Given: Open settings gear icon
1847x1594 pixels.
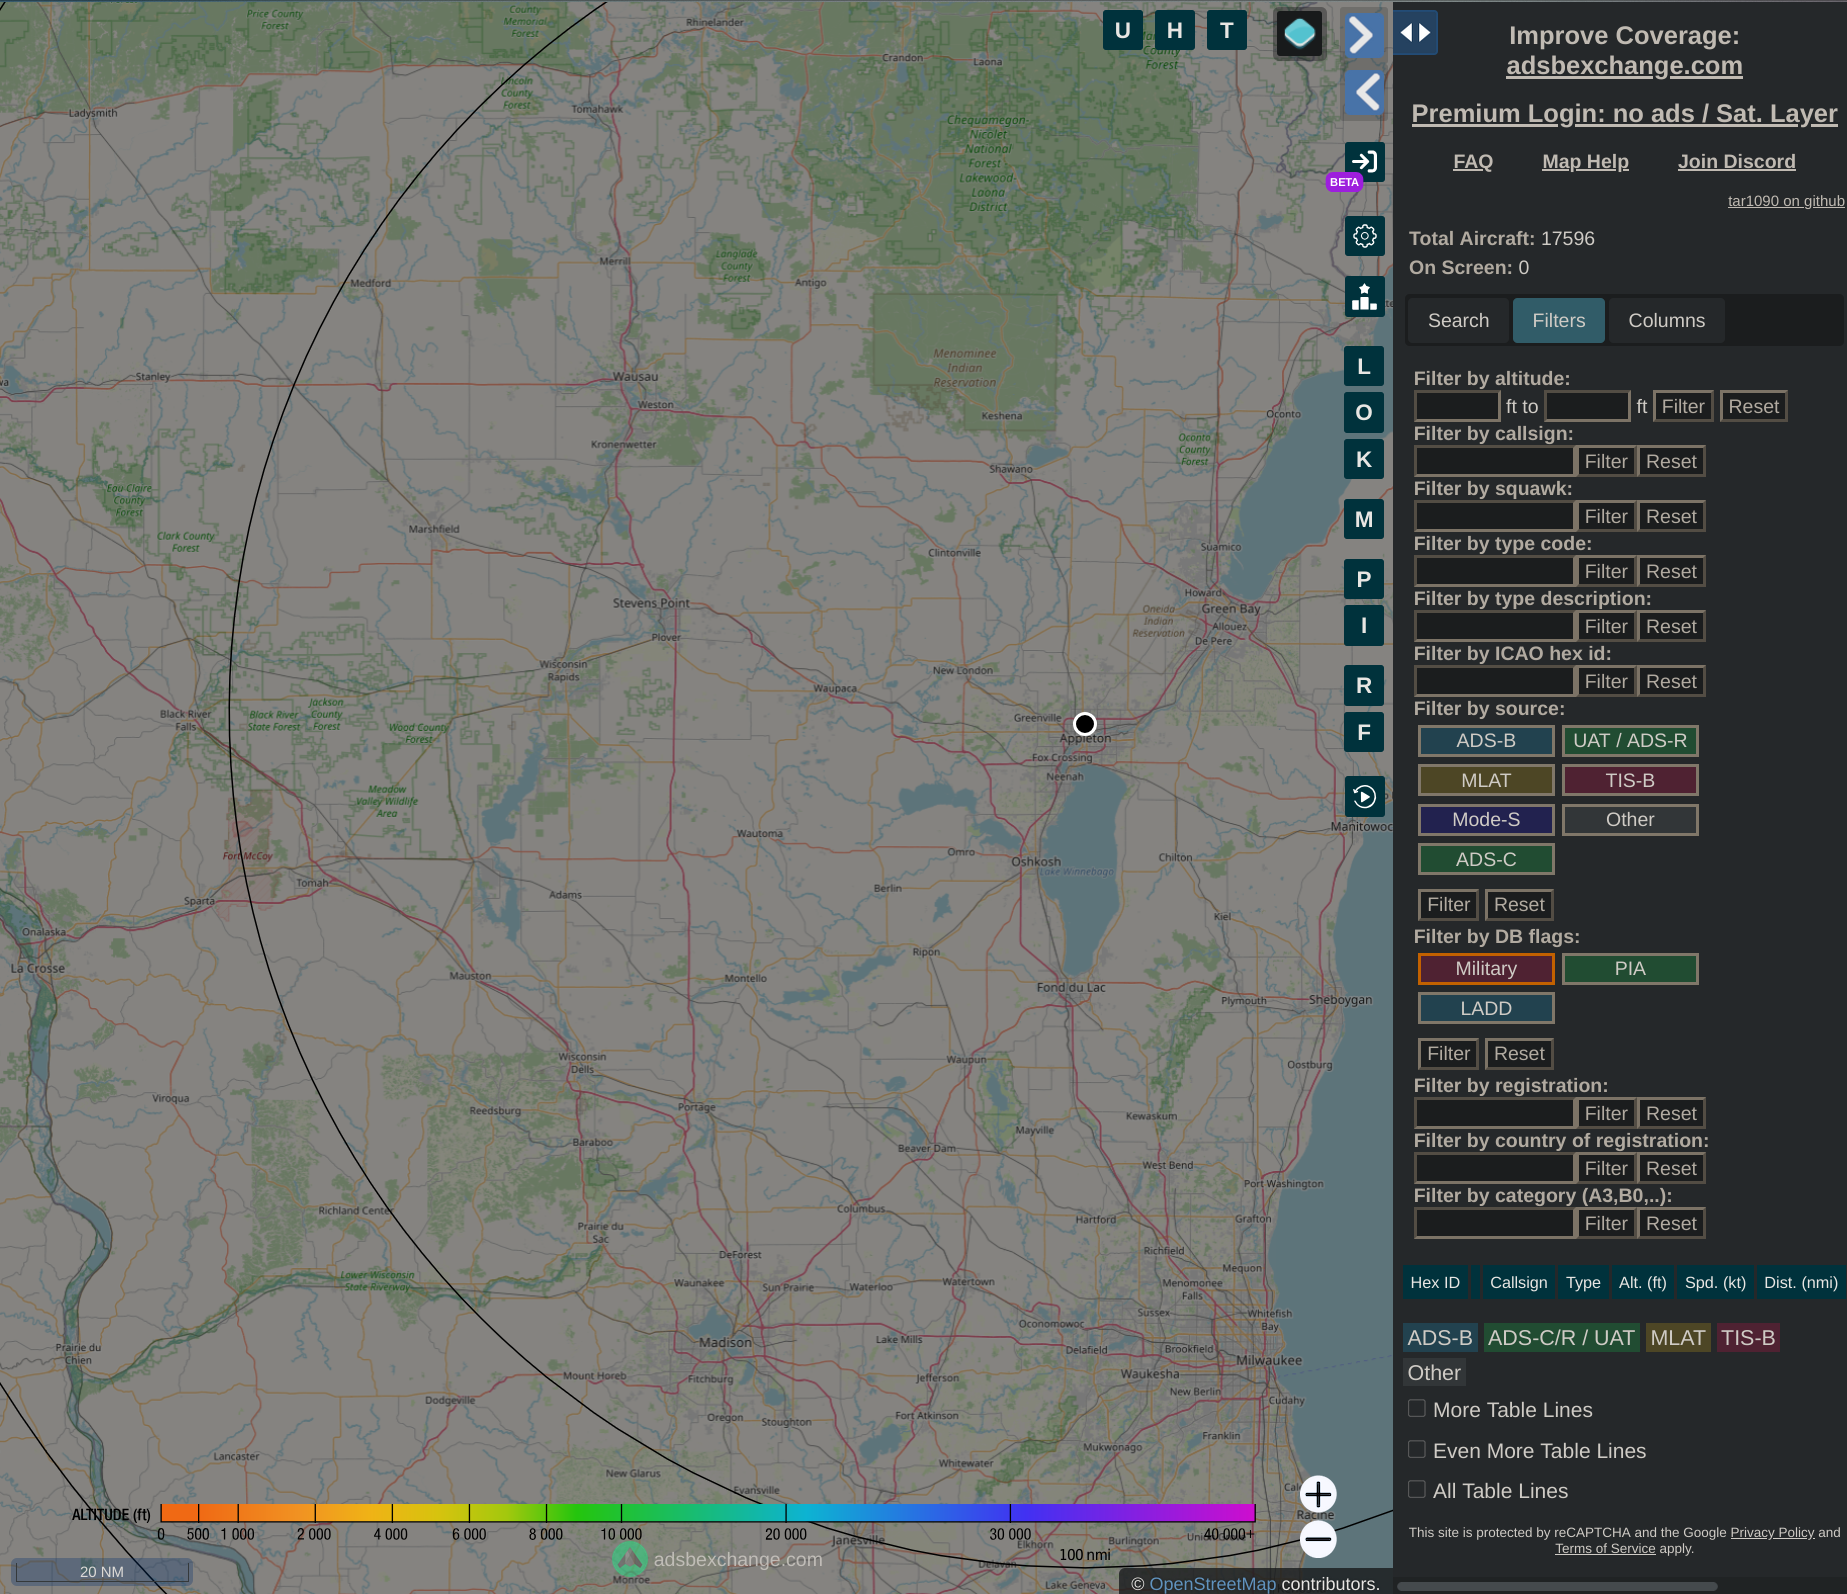Looking at the screenshot, I should coord(1364,236).
